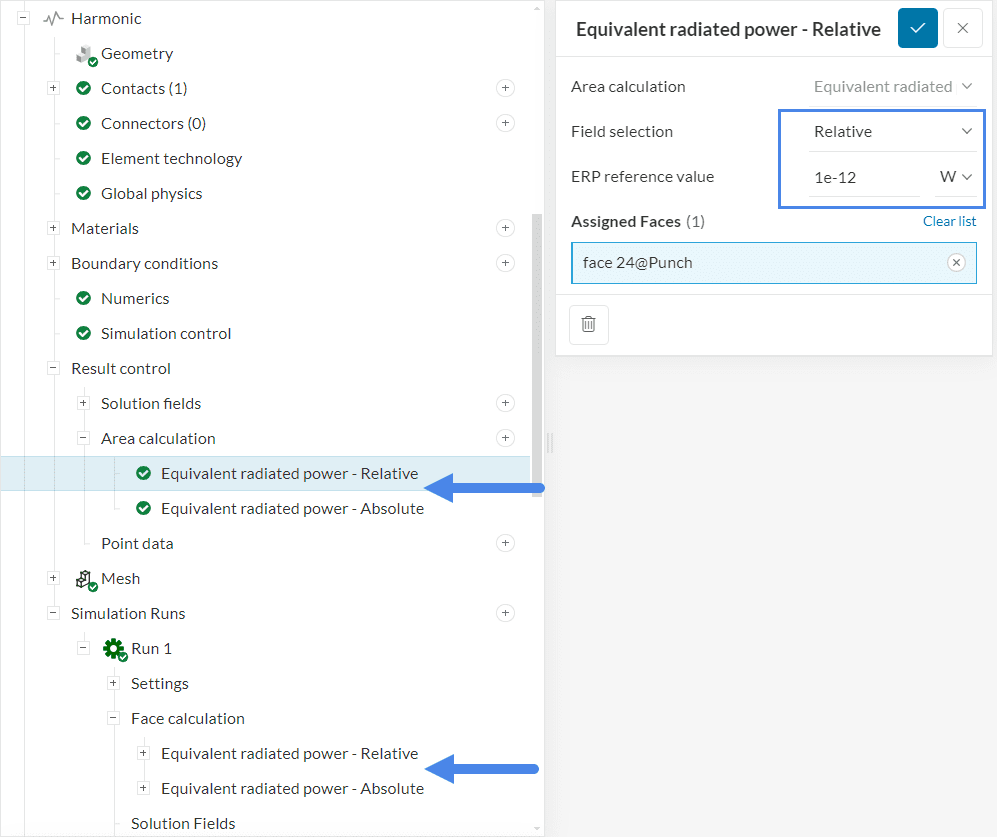Open the Simulation control item

pyautogui.click(x=165, y=333)
